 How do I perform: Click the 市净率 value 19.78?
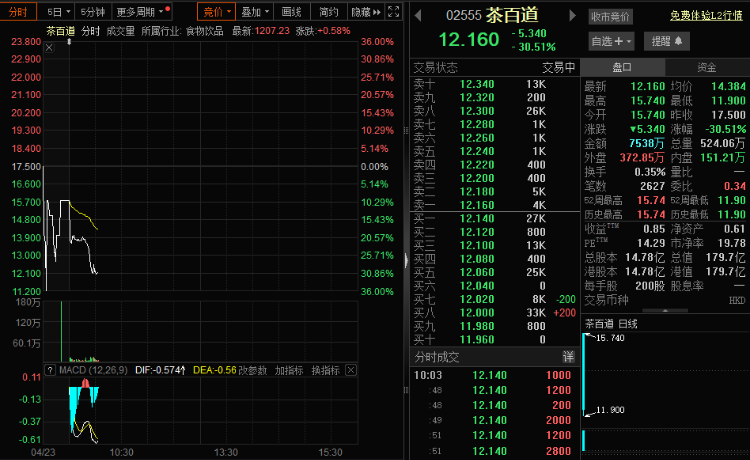(731, 243)
